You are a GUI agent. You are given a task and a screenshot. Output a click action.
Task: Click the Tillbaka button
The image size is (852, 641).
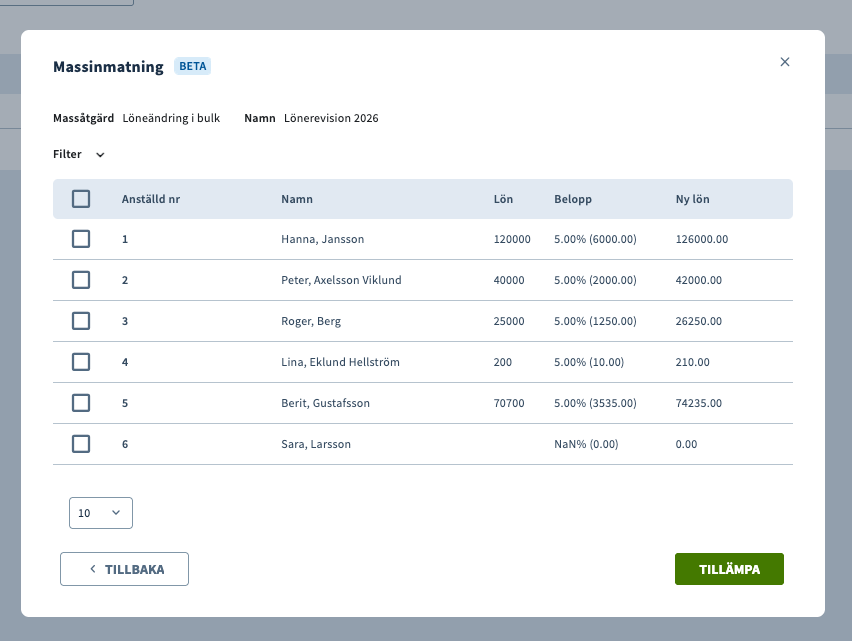pyautogui.click(x=124, y=569)
